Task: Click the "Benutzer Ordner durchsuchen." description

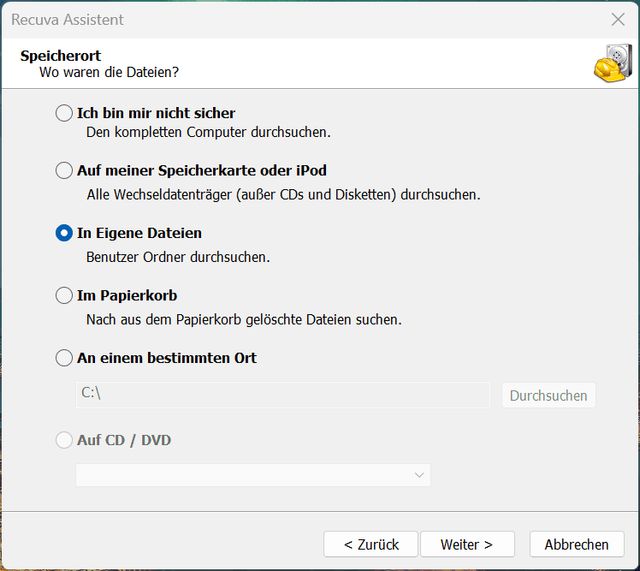Action: tap(178, 257)
